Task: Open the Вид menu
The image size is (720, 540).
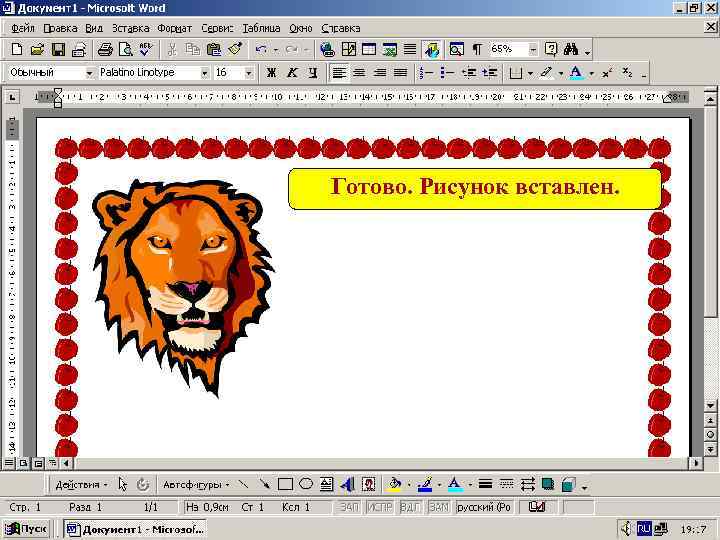Action: pos(94,28)
